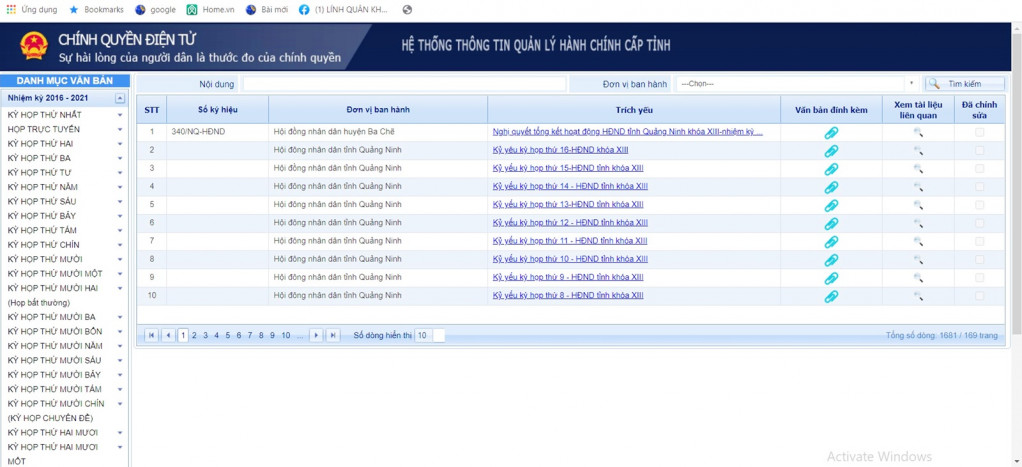The width and height of the screenshot is (1022, 467).
Task: Tick the 'Đã chỉnh sửa' checkbox for row 4
Action: 979,186
